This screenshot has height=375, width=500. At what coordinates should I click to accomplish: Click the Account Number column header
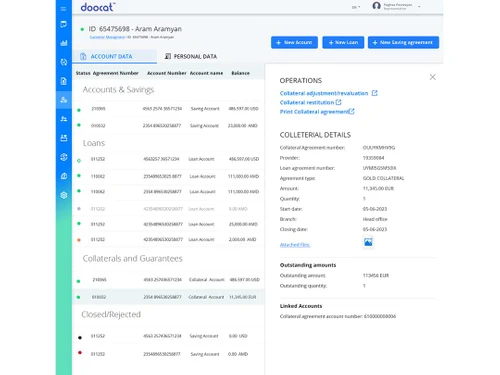pos(167,73)
